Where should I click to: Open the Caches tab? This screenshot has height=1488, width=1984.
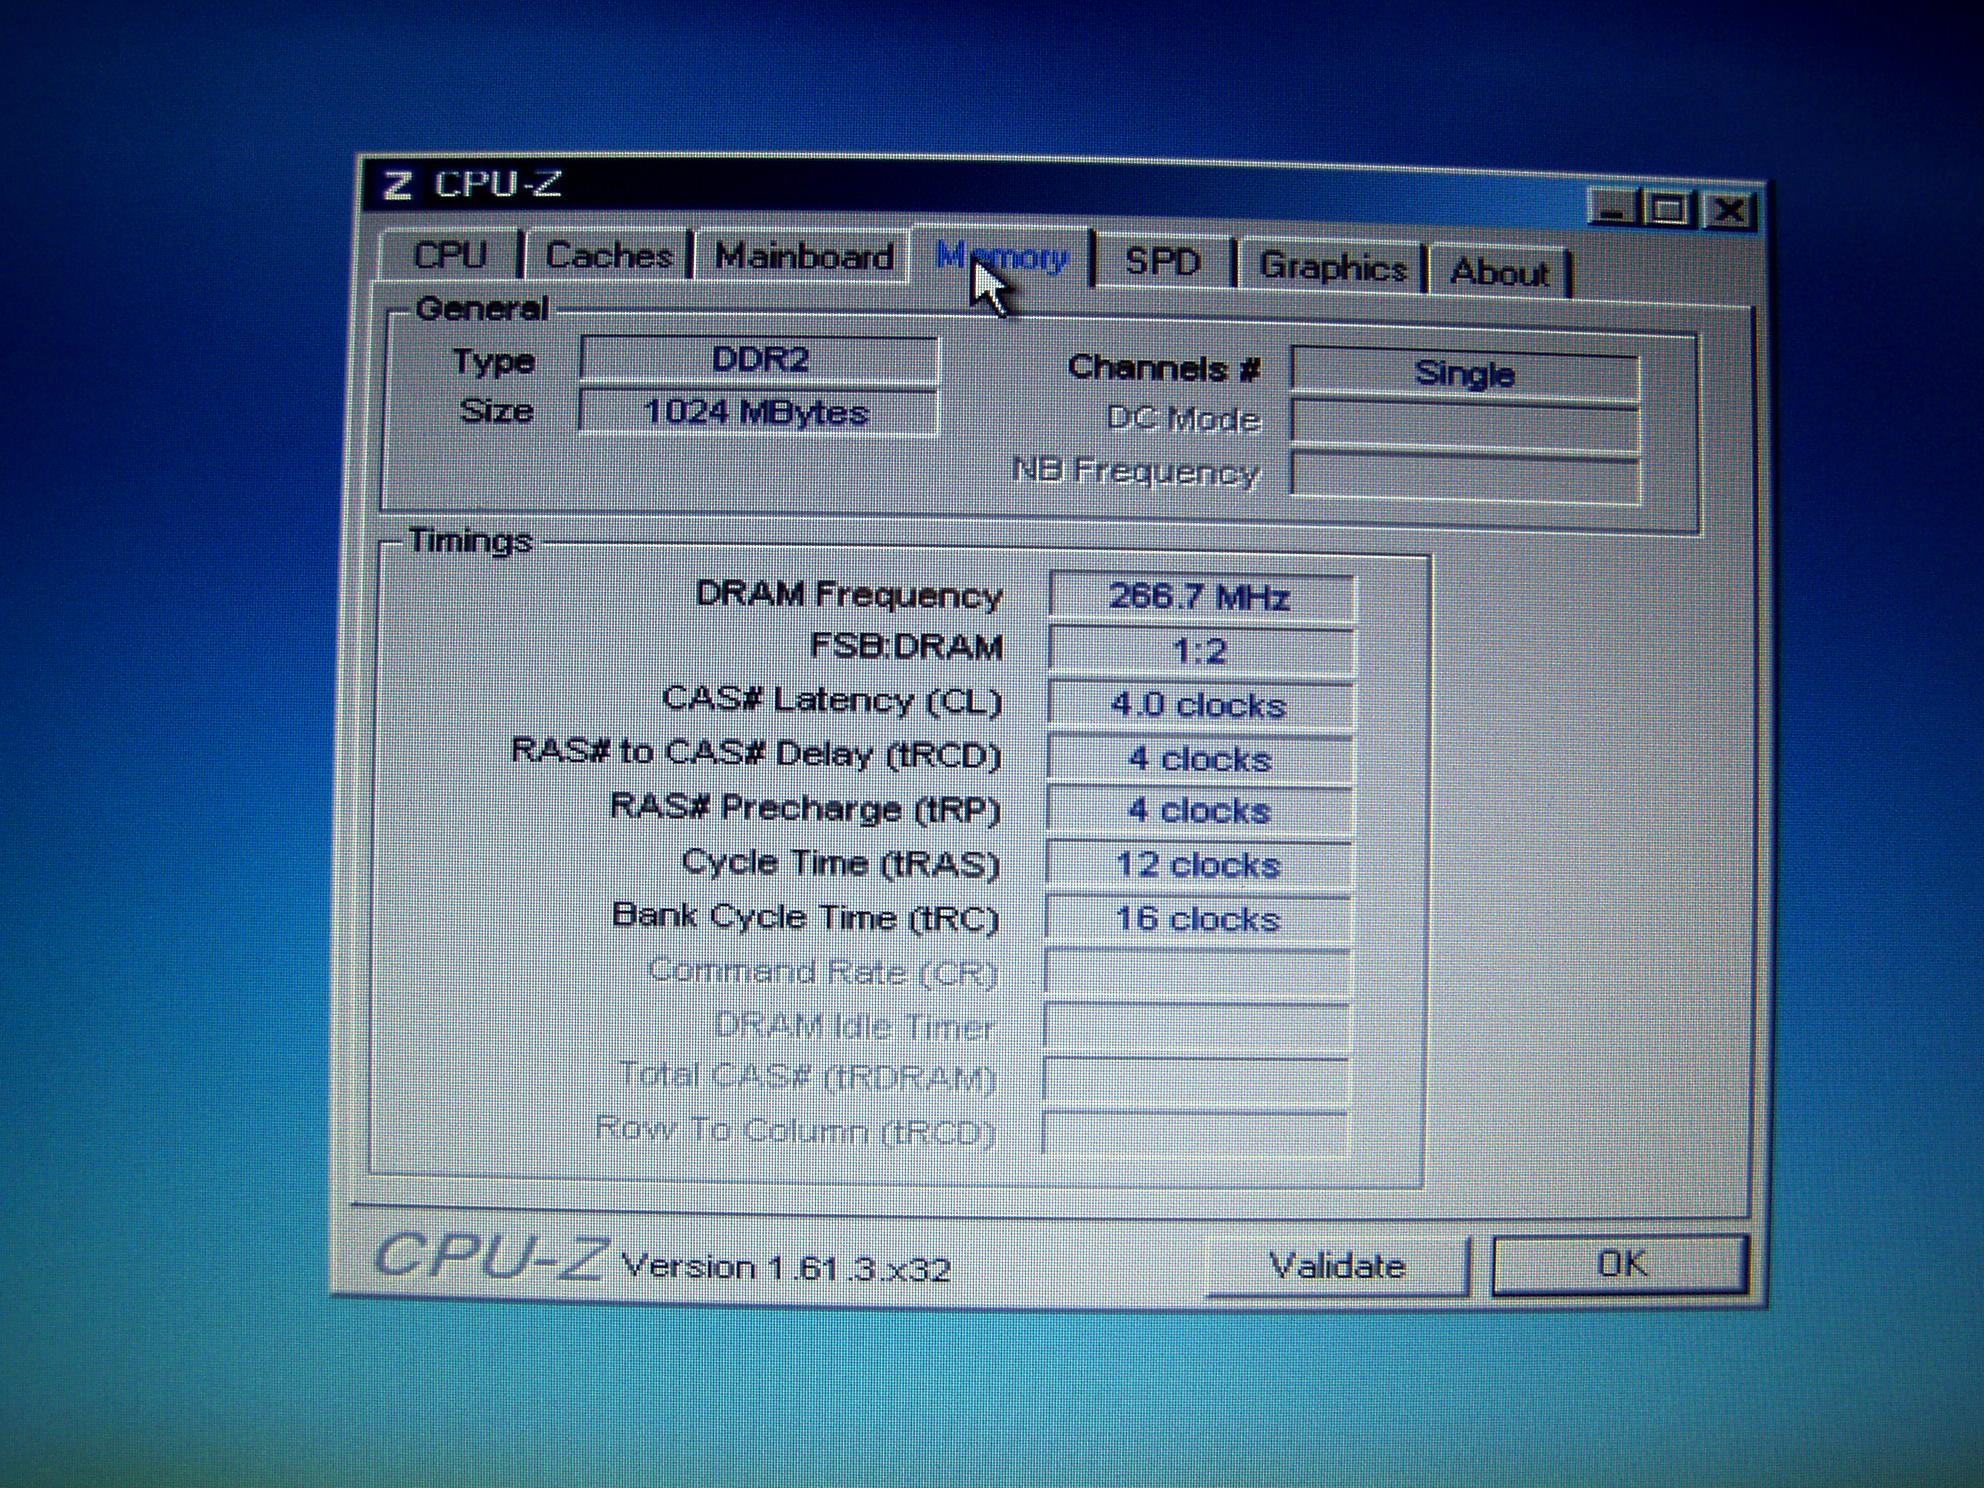coord(608,255)
